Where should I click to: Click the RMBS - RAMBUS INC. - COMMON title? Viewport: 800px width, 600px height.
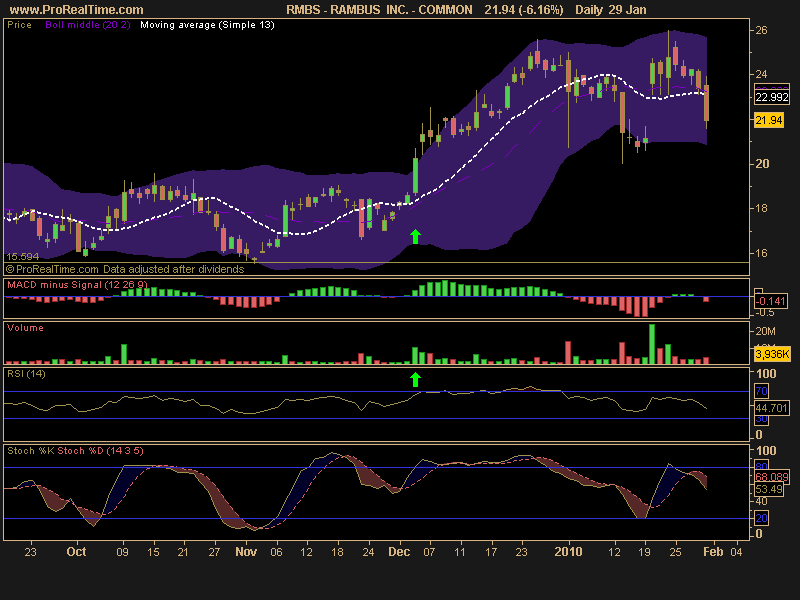click(379, 10)
